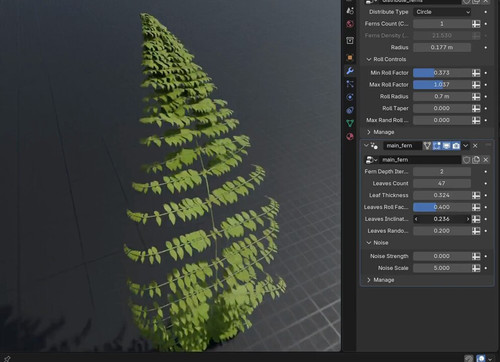This screenshot has height=362, width=500.
Task: Click the Leaves Count 47 field
Action: click(x=442, y=183)
